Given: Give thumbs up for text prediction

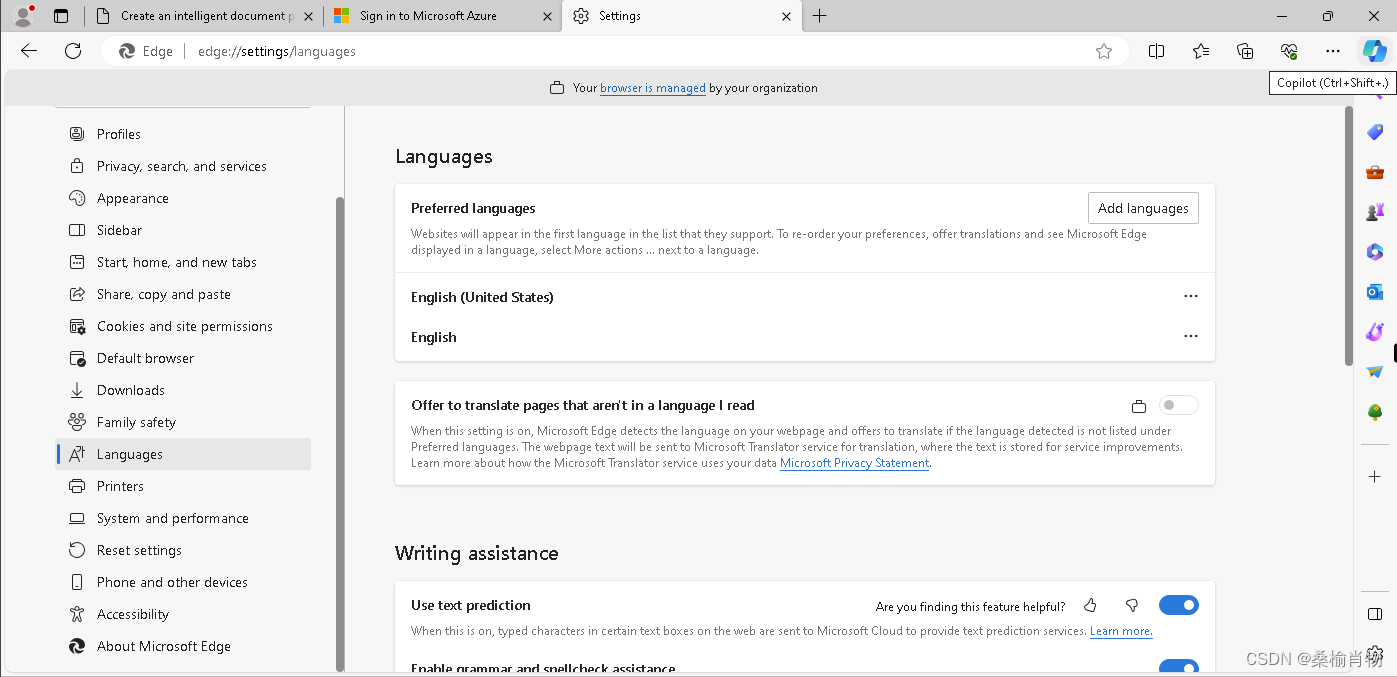Looking at the screenshot, I should [x=1090, y=605].
